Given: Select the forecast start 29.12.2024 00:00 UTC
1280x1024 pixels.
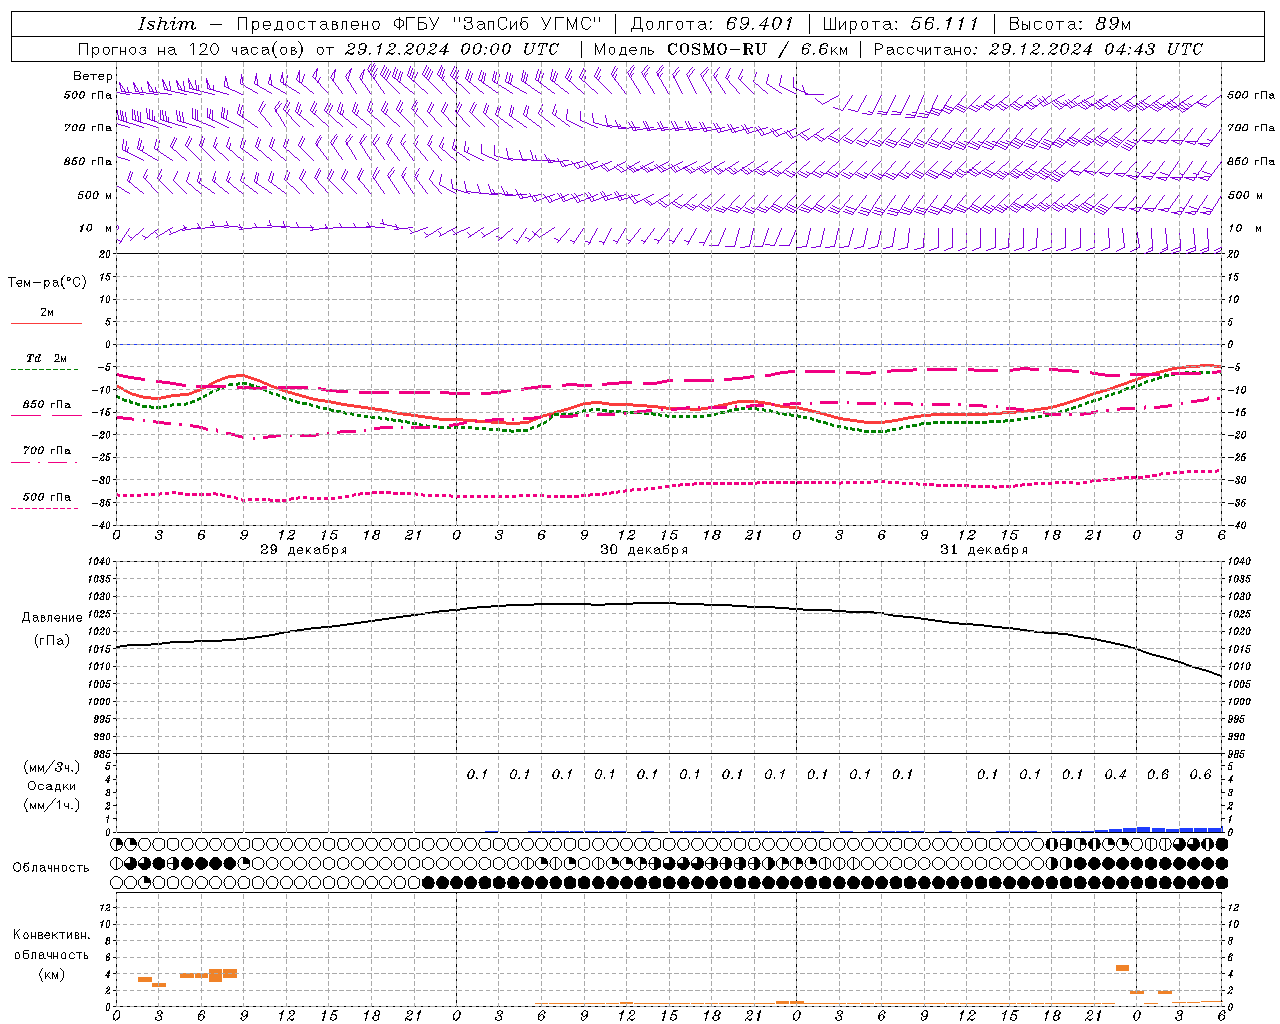Looking at the screenshot, I should 452,49.
